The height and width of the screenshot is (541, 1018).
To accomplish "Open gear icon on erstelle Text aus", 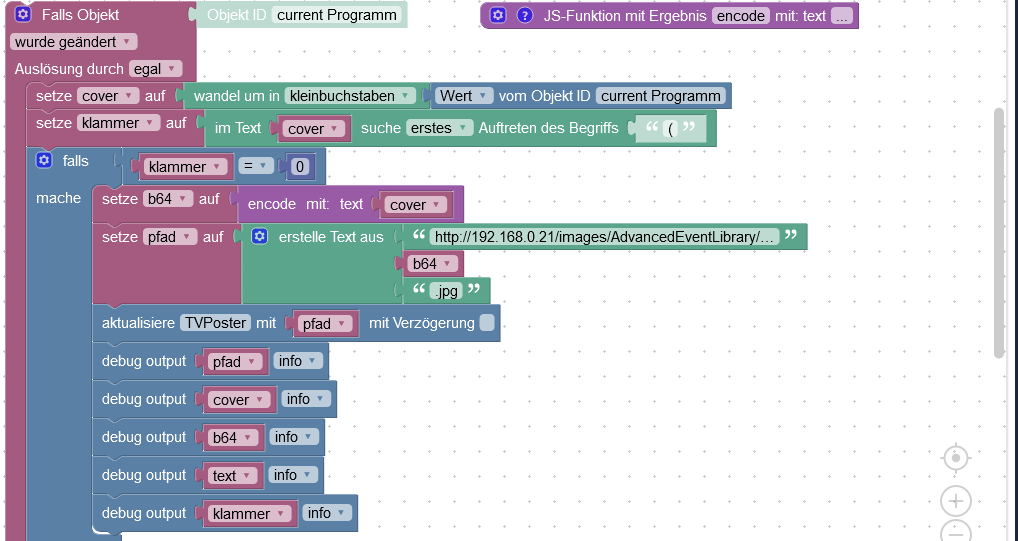I will [x=260, y=236].
